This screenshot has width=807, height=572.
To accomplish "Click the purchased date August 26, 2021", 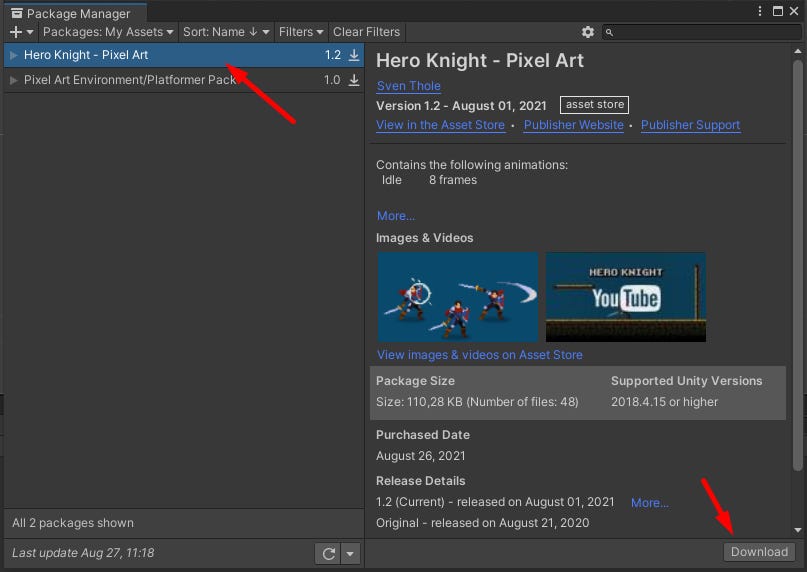I will 420,456.
